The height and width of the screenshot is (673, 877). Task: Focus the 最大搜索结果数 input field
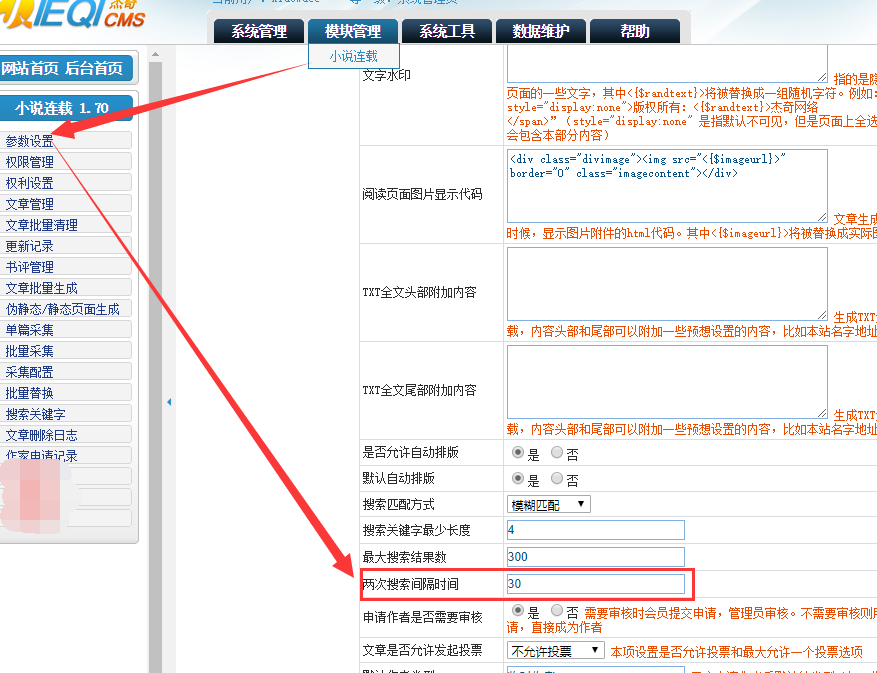595,557
